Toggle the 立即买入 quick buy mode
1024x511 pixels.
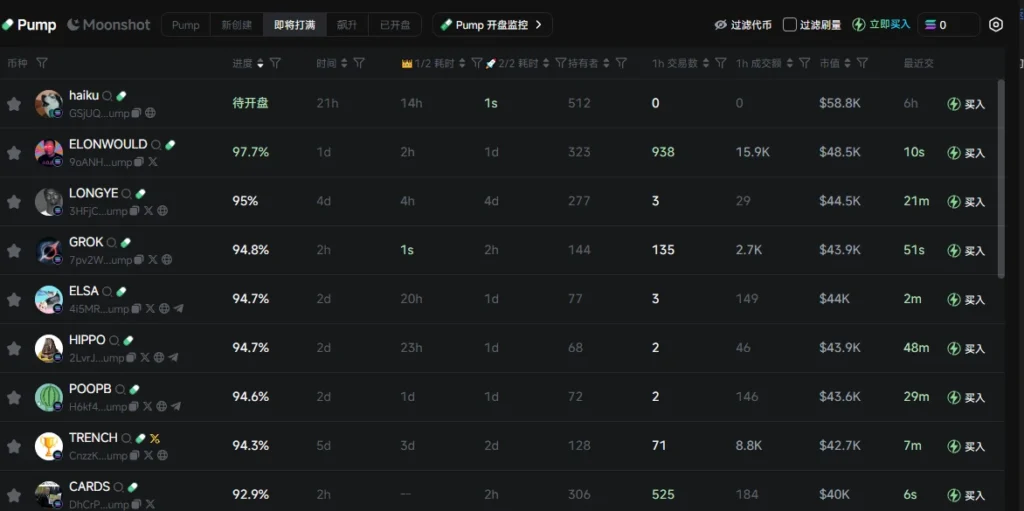click(x=880, y=25)
